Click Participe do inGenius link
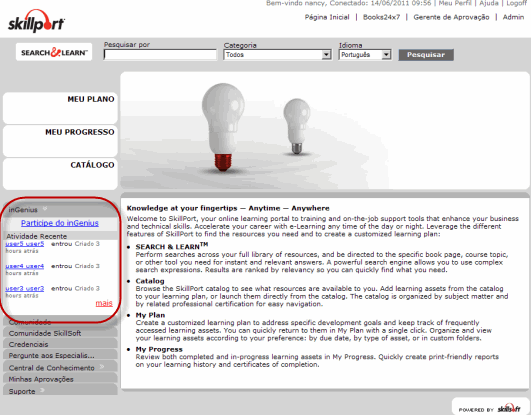 pos(60,223)
